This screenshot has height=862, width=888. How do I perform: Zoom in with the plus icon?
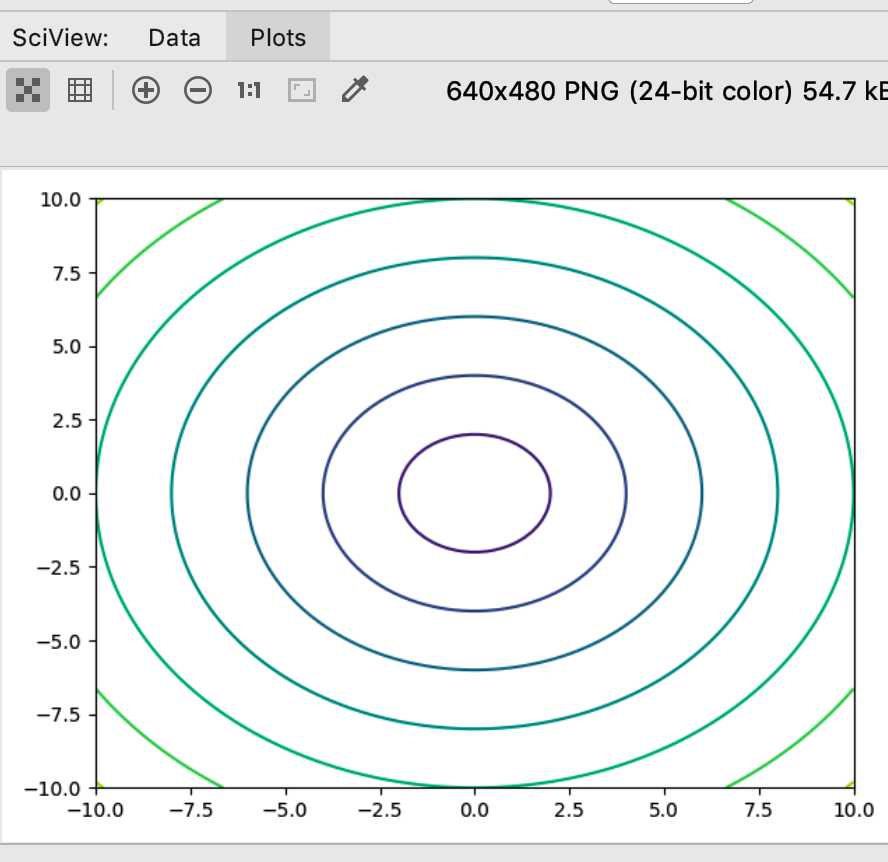click(x=146, y=90)
